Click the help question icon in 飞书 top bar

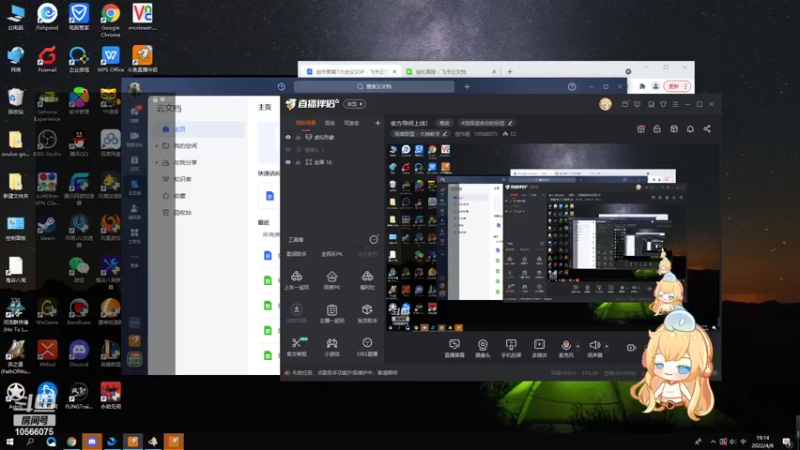(572, 87)
